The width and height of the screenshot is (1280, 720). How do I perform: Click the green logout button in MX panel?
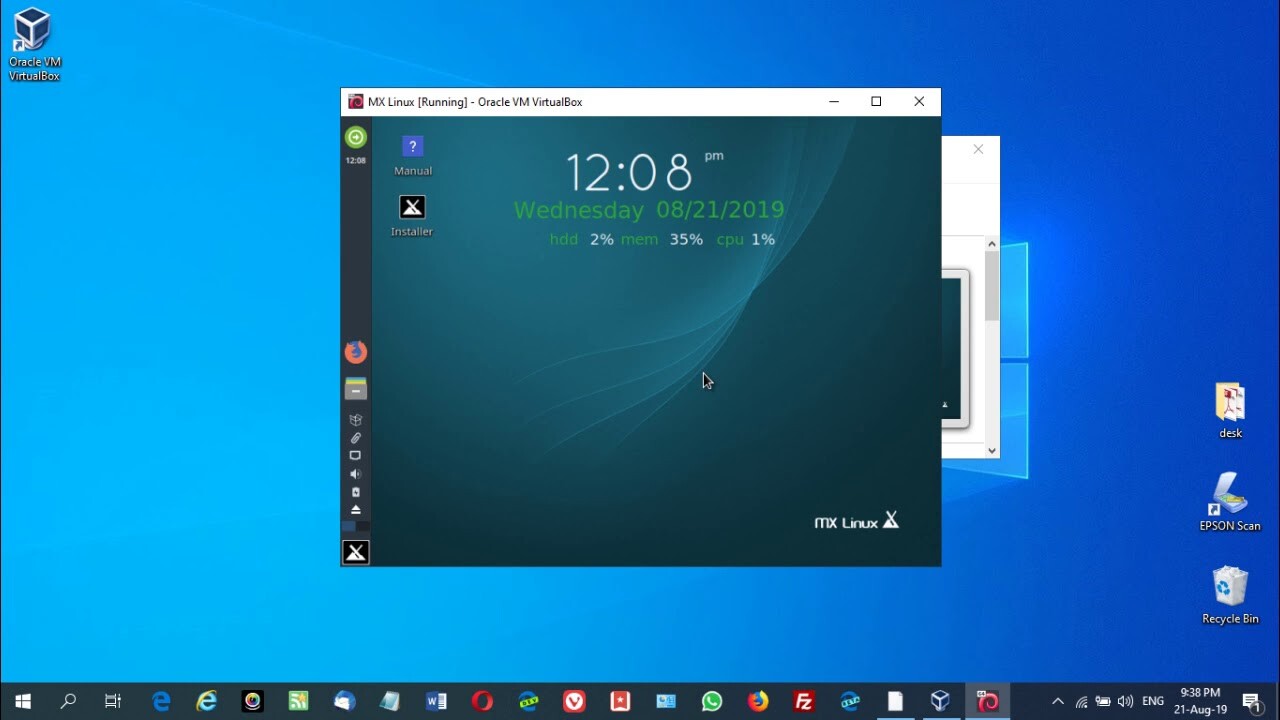356,137
